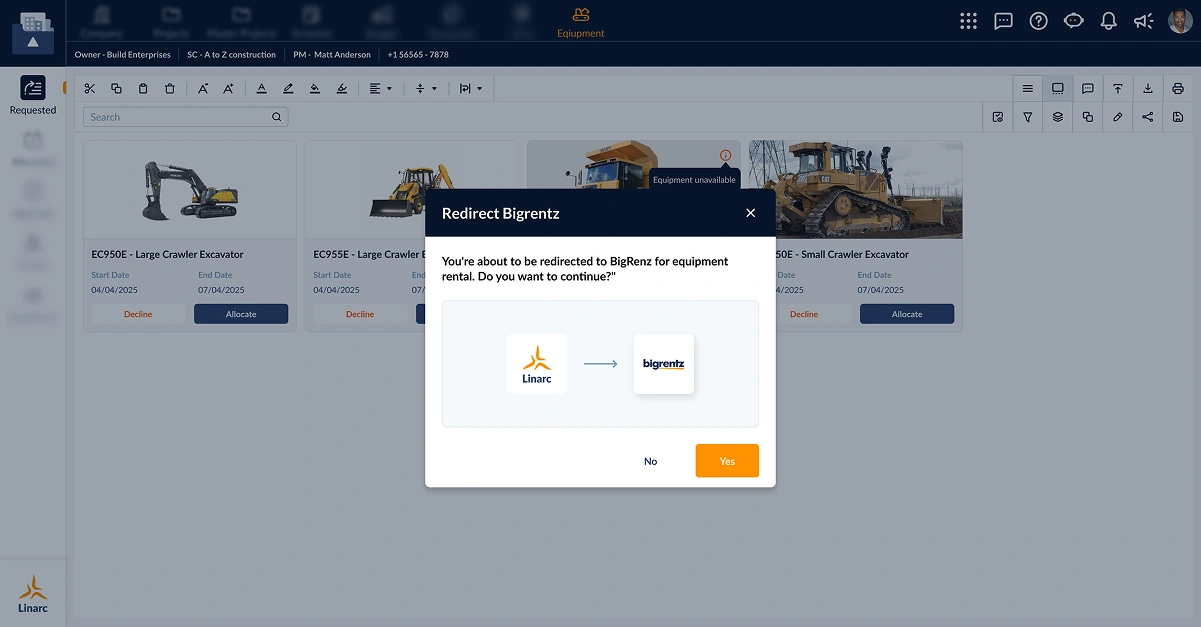This screenshot has height=627, width=1201.
Task: Open the toolbar comments icon
Action: coord(1087,88)
